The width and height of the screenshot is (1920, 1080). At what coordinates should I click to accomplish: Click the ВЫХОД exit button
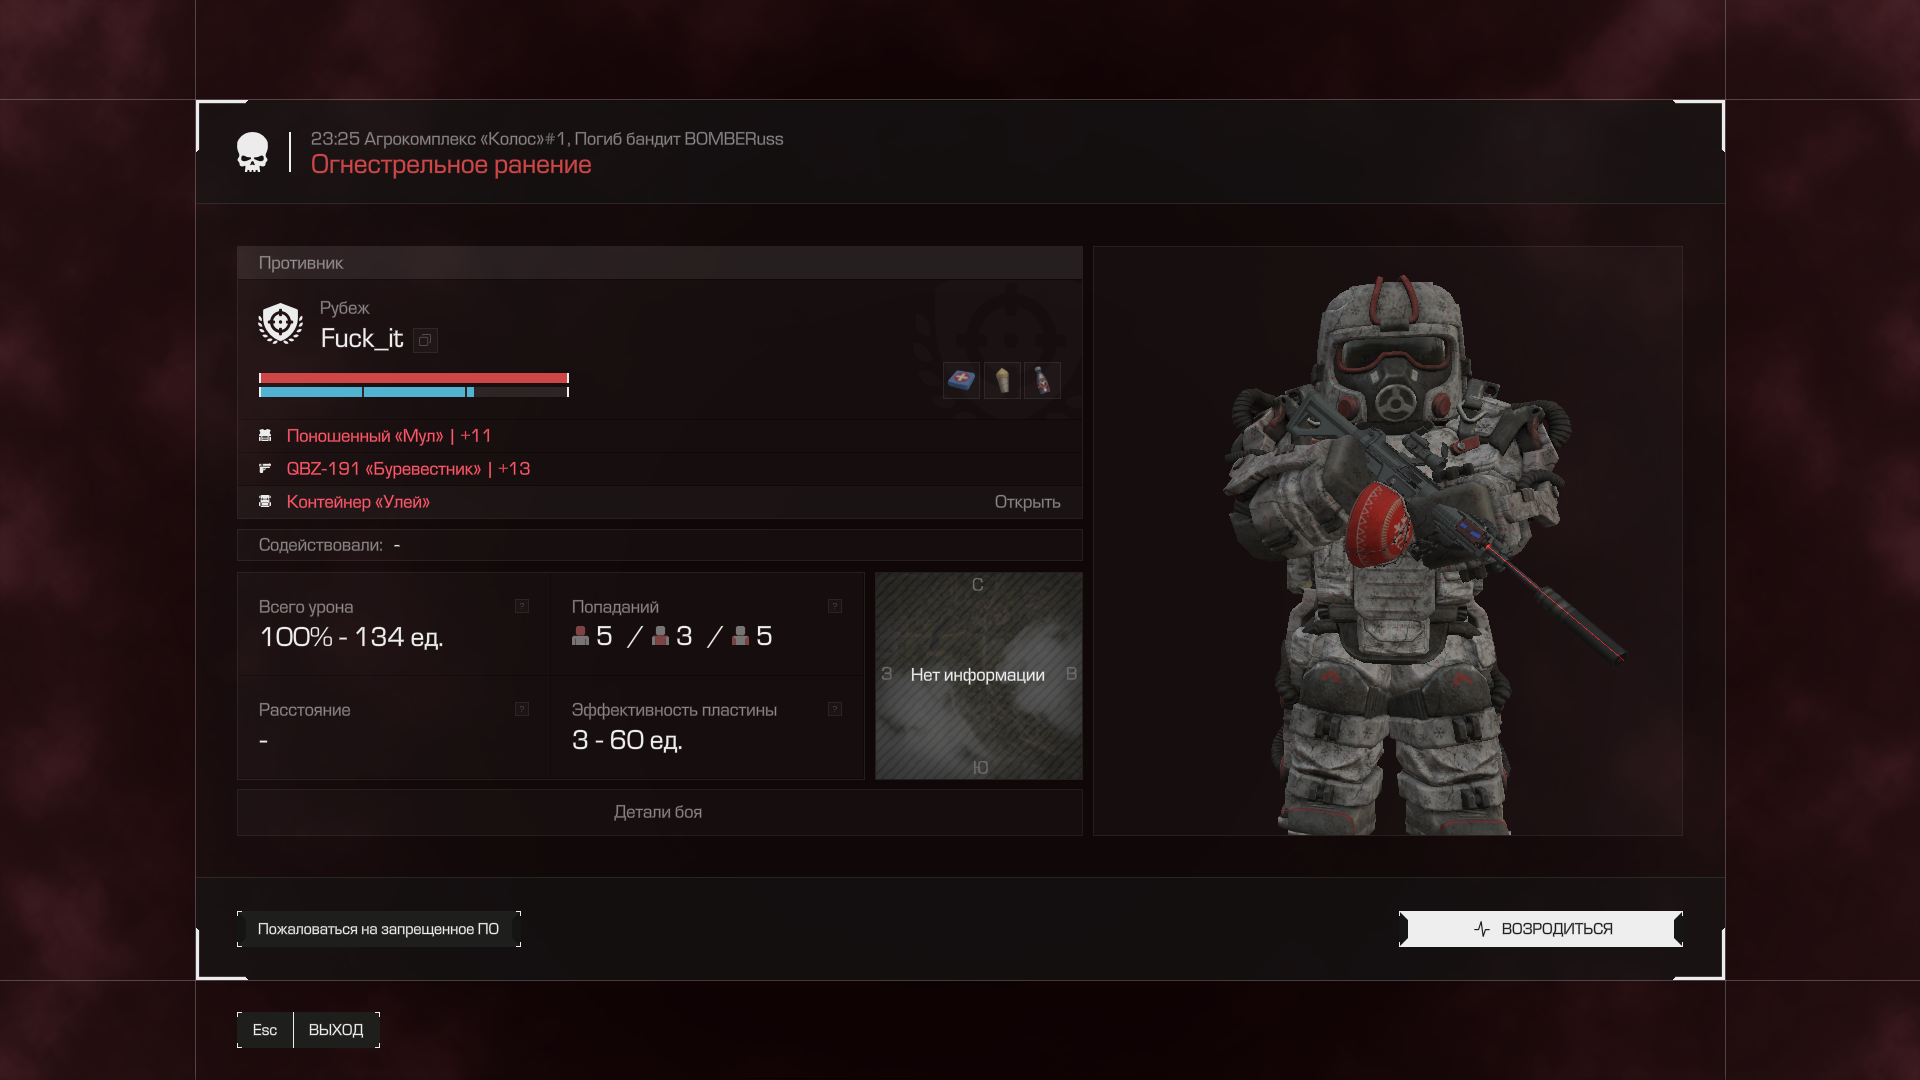pos(336,1030)
